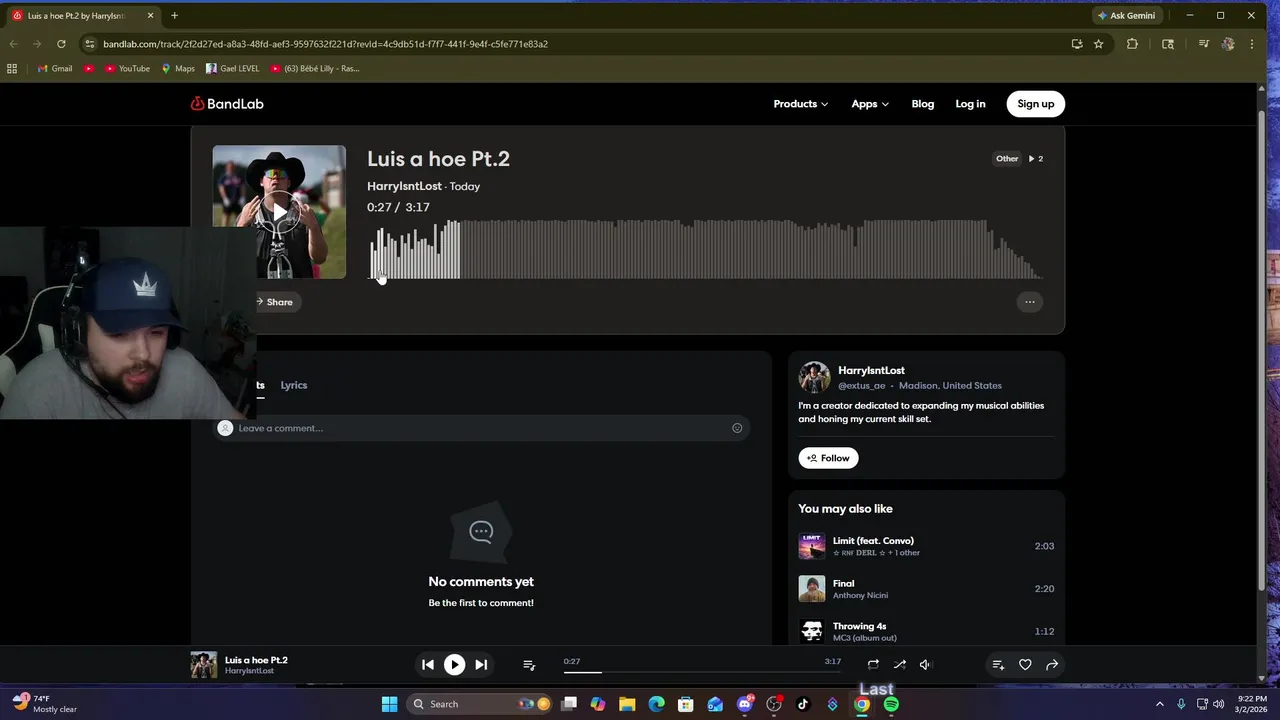Open the play queue icon
Viewport: 1280px width, 720px height.
coord(529,665)
